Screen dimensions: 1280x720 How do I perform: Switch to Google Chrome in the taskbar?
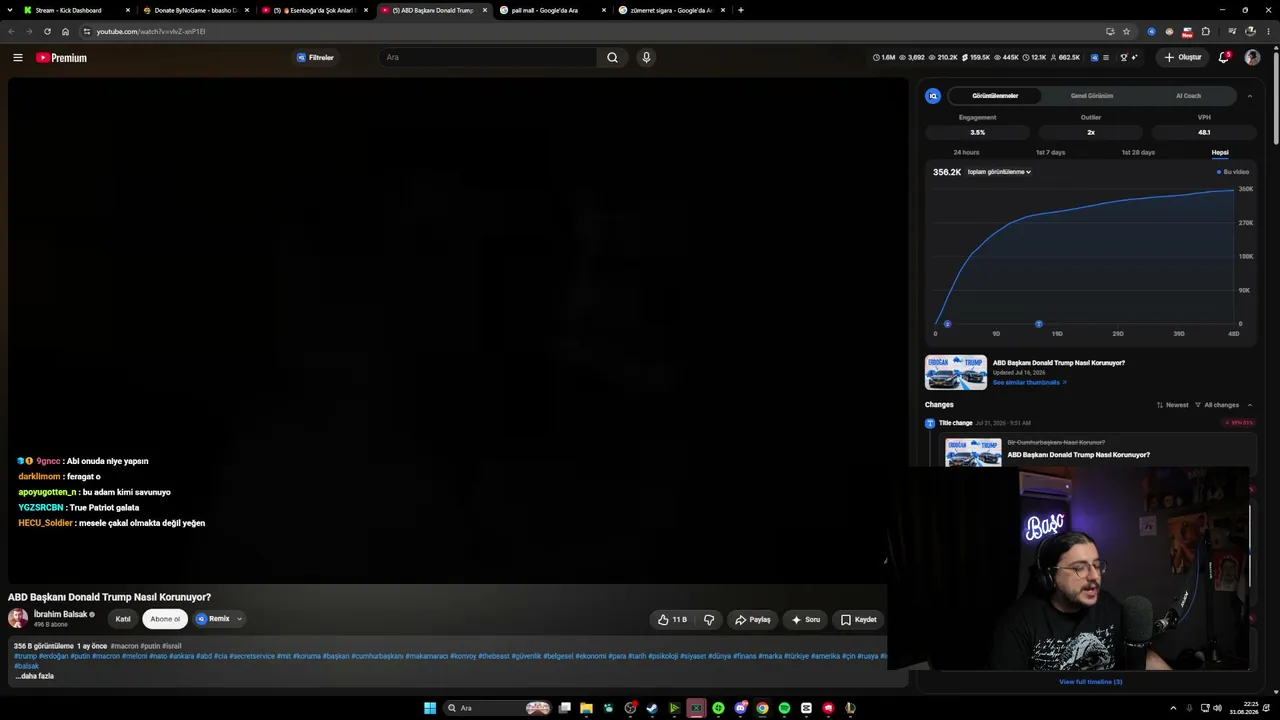[762, 708]
